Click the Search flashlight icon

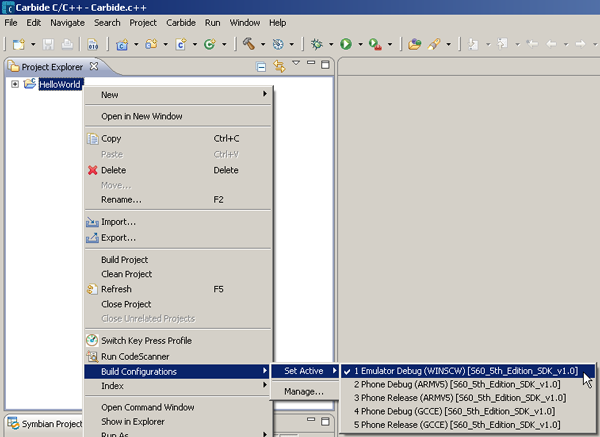point(434,44)
